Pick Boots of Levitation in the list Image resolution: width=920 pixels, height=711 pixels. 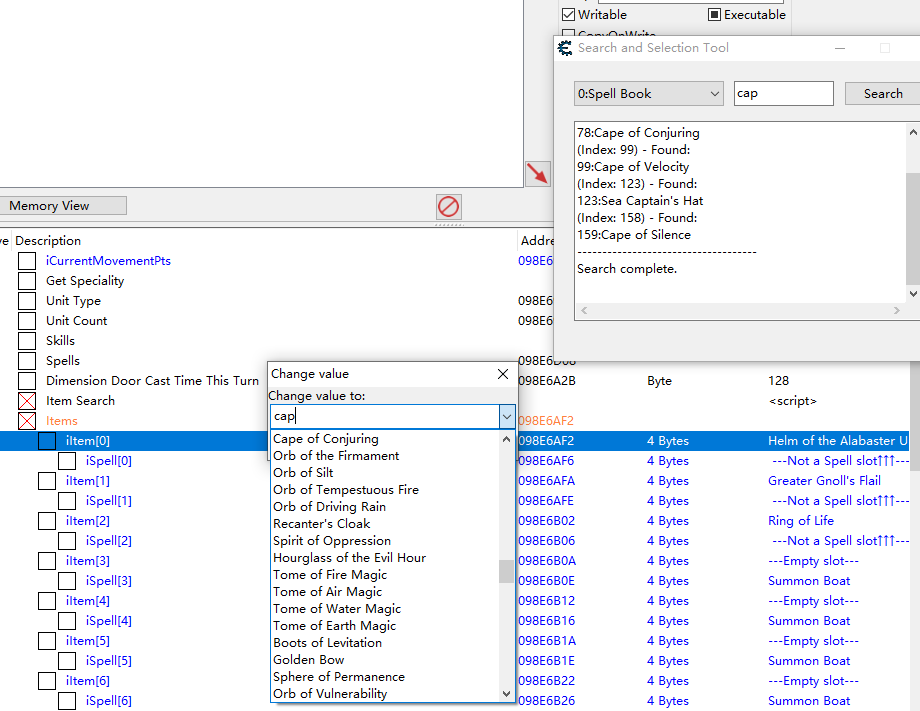tap(327, 643)
